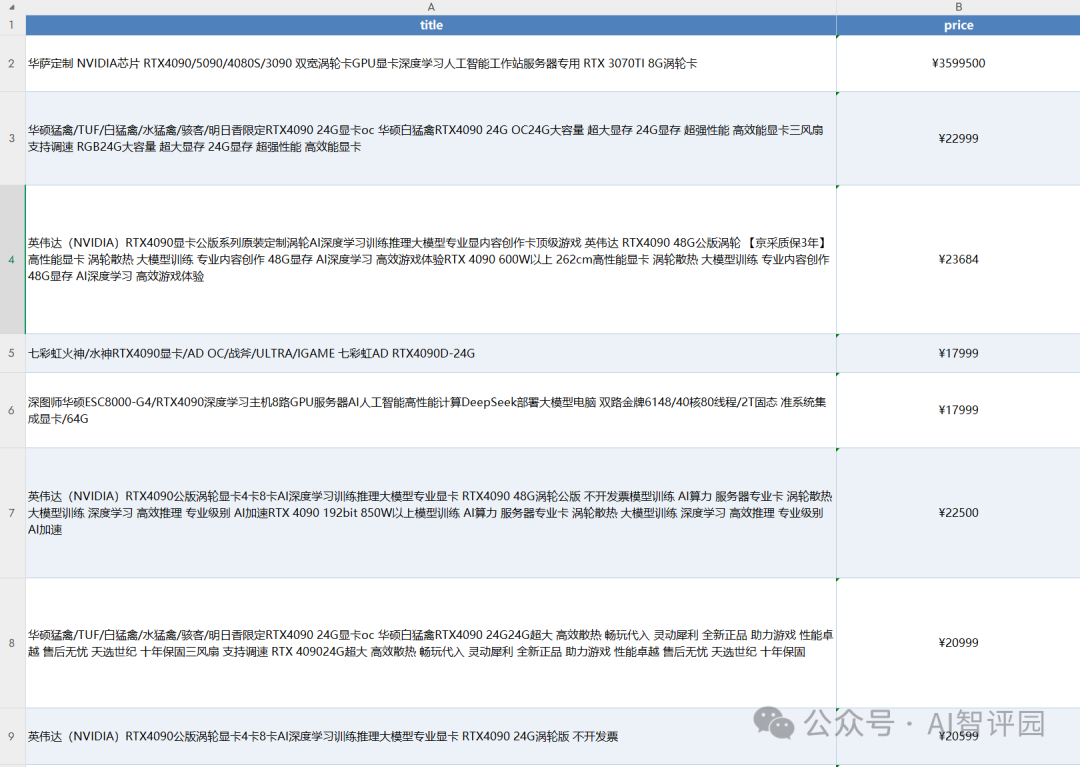This screenshot has height=767, width=1080.
Task: Click the price cell ¥22999
Action: [958, 138]
